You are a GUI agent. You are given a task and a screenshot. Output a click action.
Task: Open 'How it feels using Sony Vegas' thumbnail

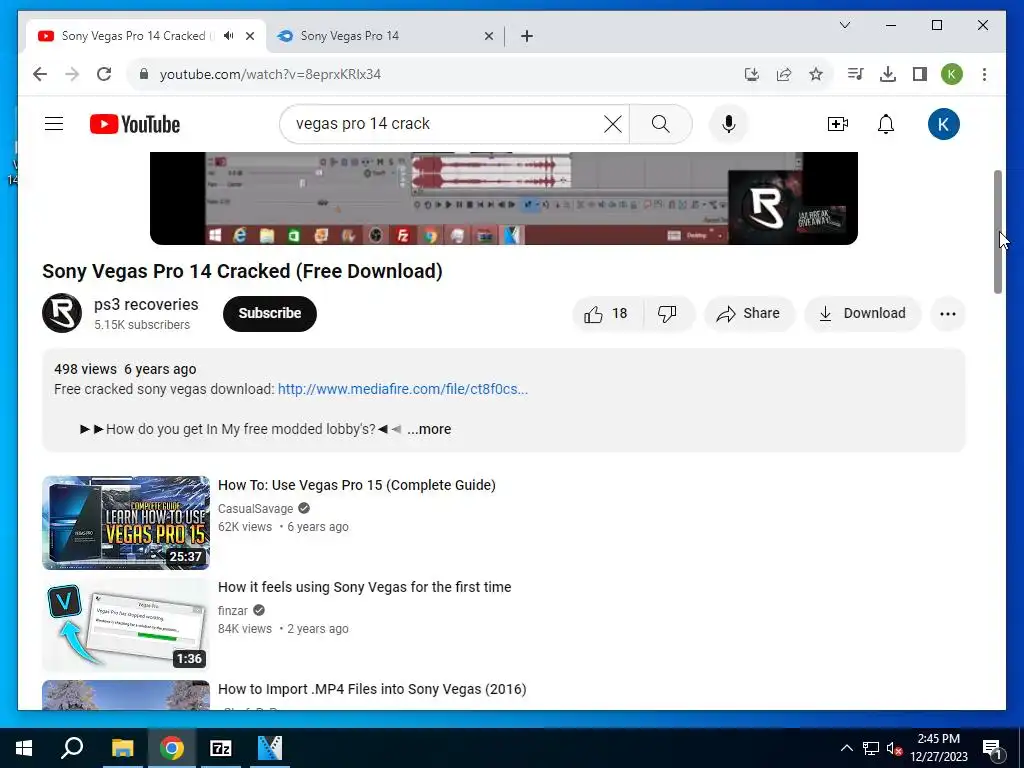point(126,624)
